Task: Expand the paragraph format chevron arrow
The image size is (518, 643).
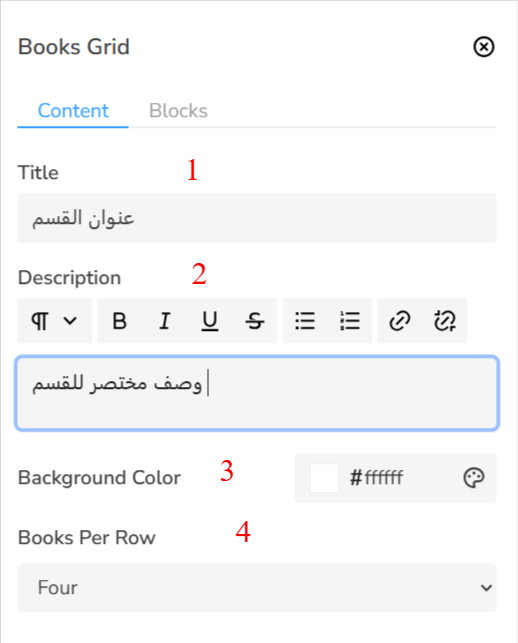Action: pos(70,321)
